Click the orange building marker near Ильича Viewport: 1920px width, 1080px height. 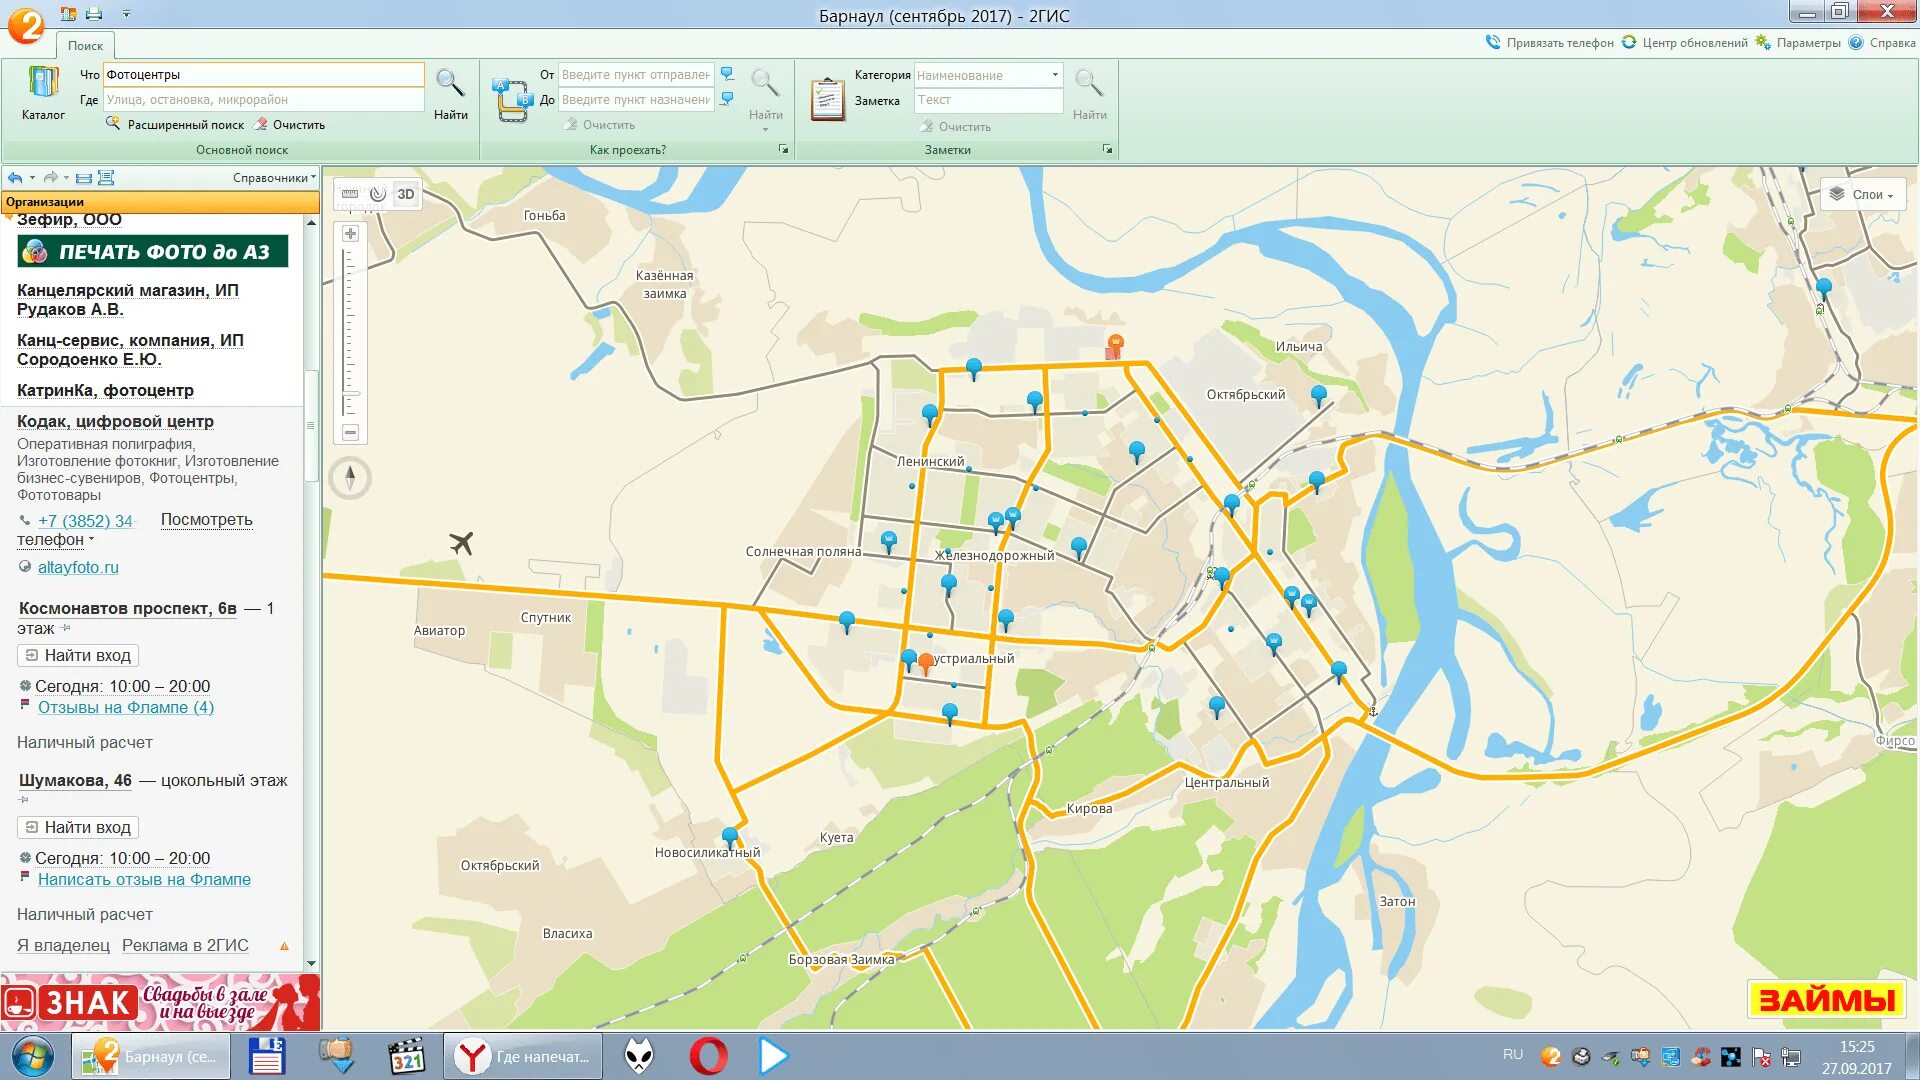click(x=1114, y=347)
